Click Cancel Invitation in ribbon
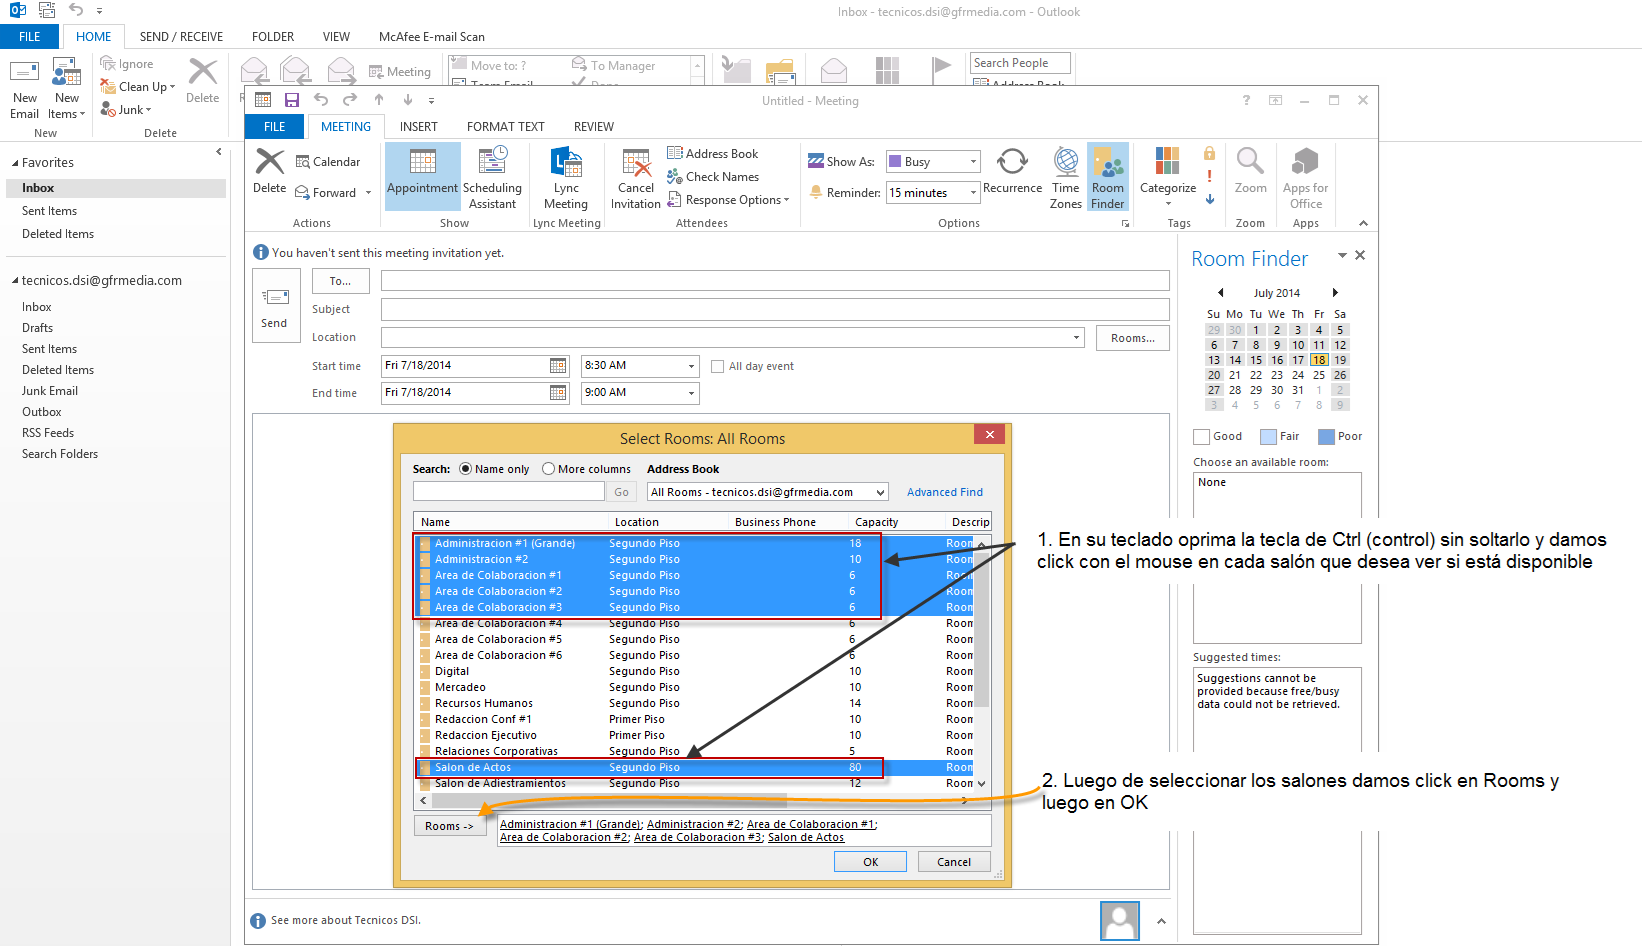This screenshot has width=1642, height=946. pyautogui.click(x=636, y=177)
